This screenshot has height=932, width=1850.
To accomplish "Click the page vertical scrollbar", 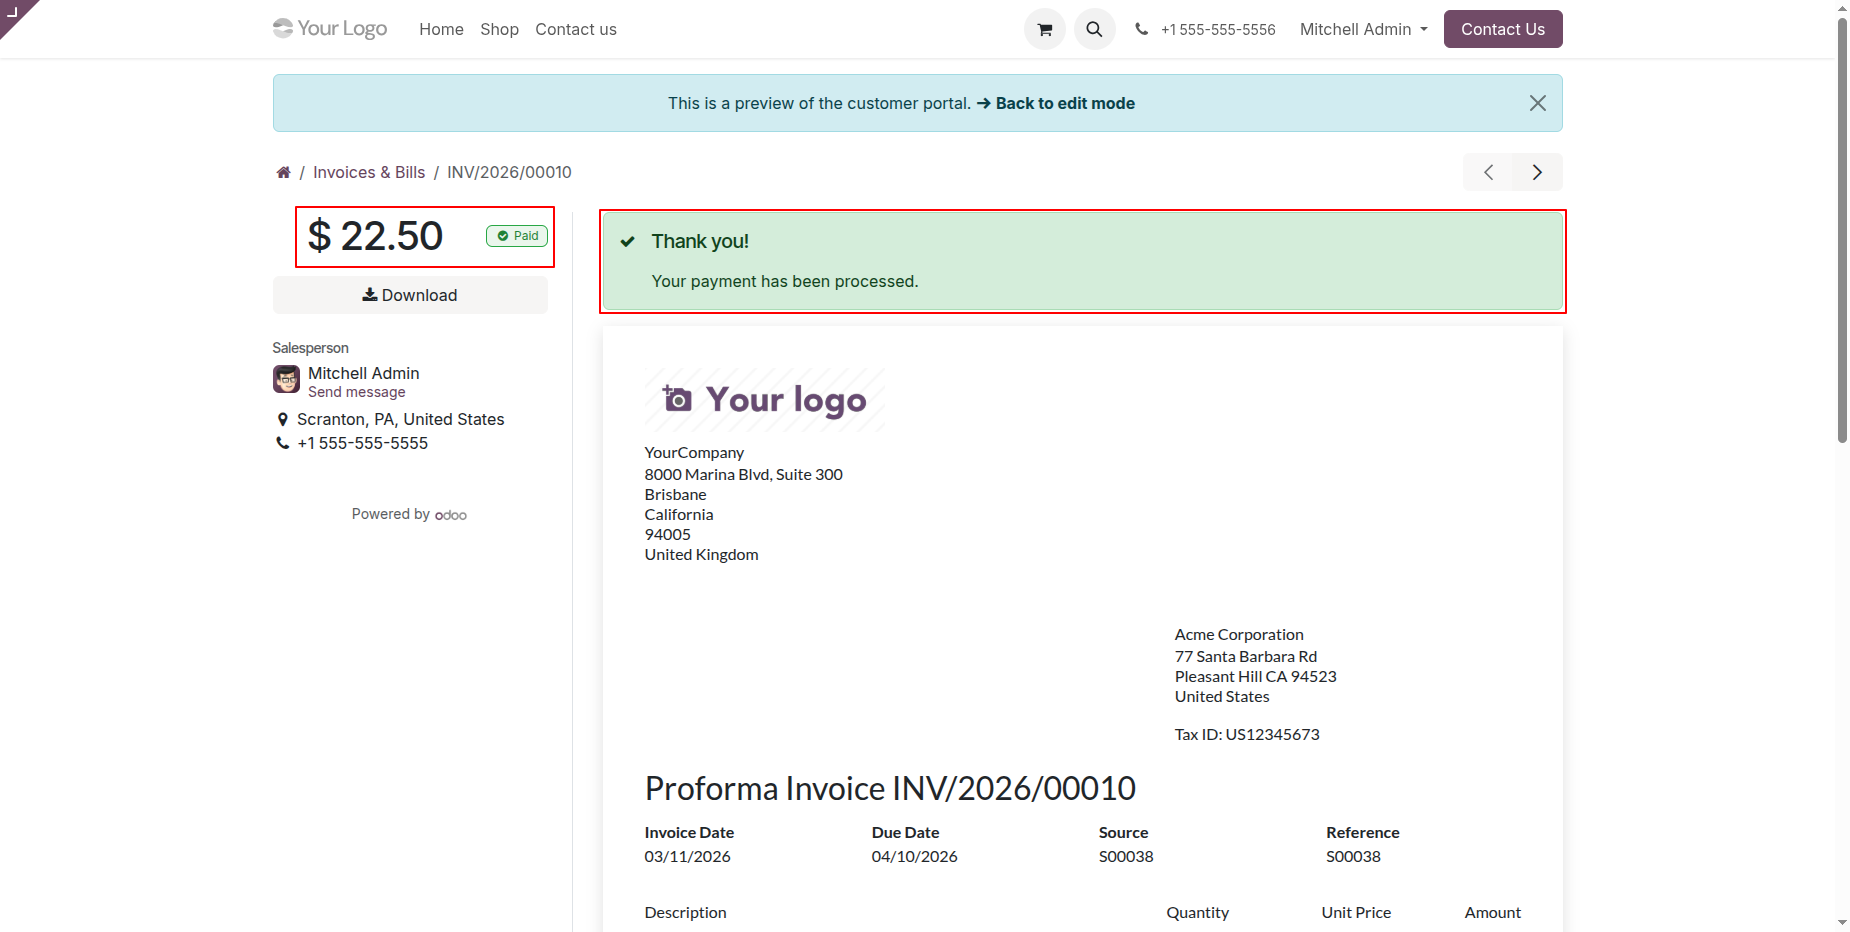I will point(1842,230).
